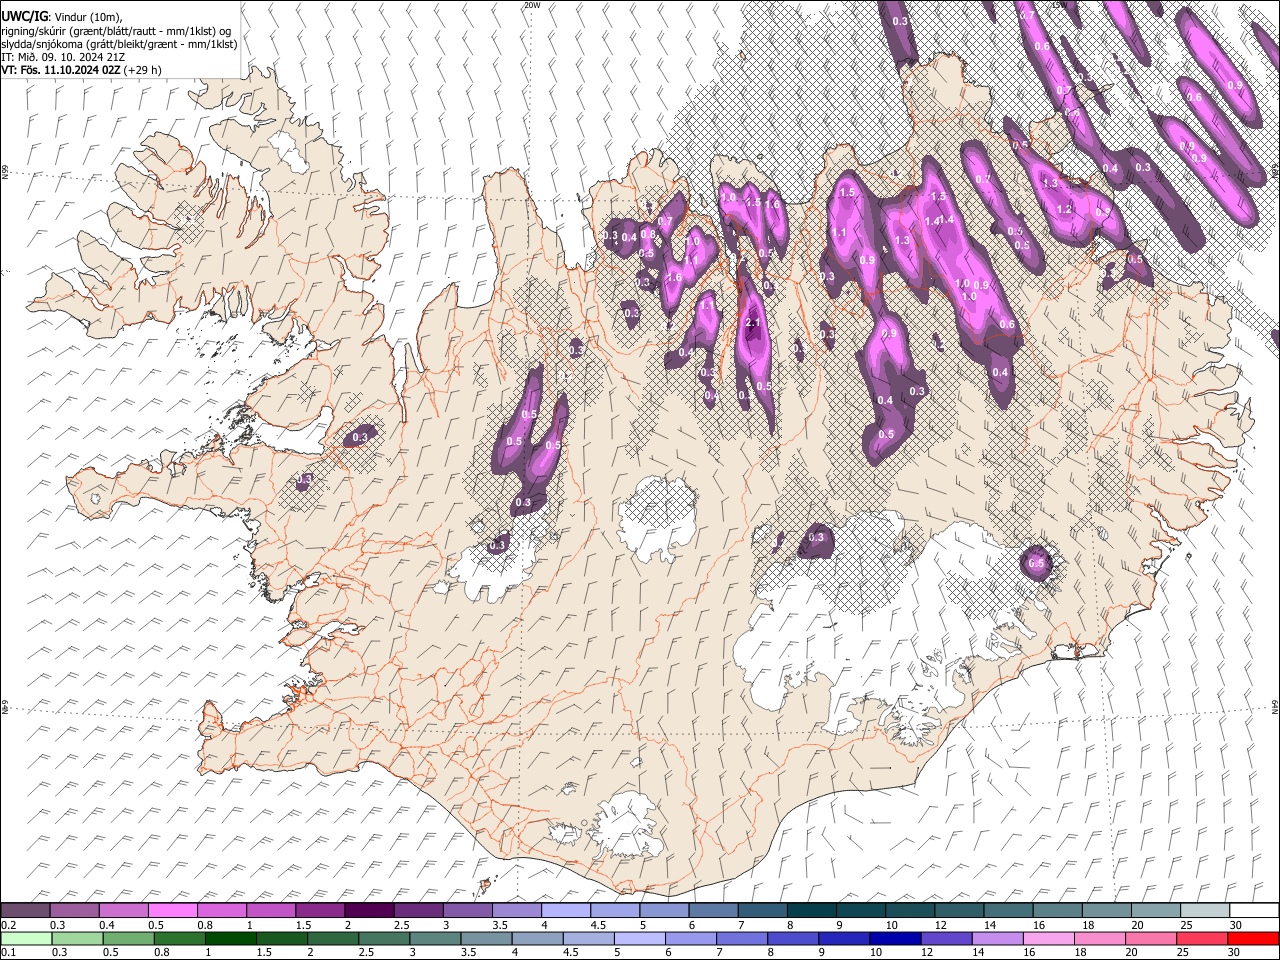Click the '0.2' label in the purple legend row
This screenshot has width=1280, height=960.
tap(8, 925)
